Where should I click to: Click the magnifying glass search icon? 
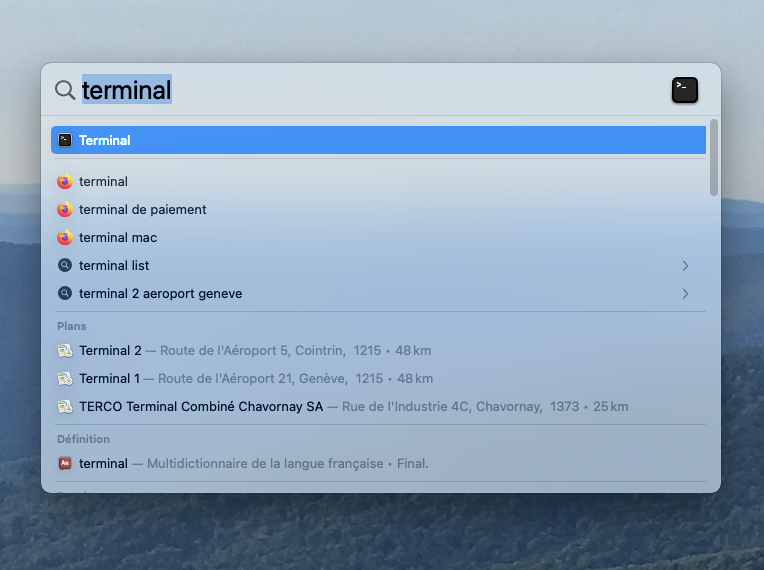(x=65, y=90)
